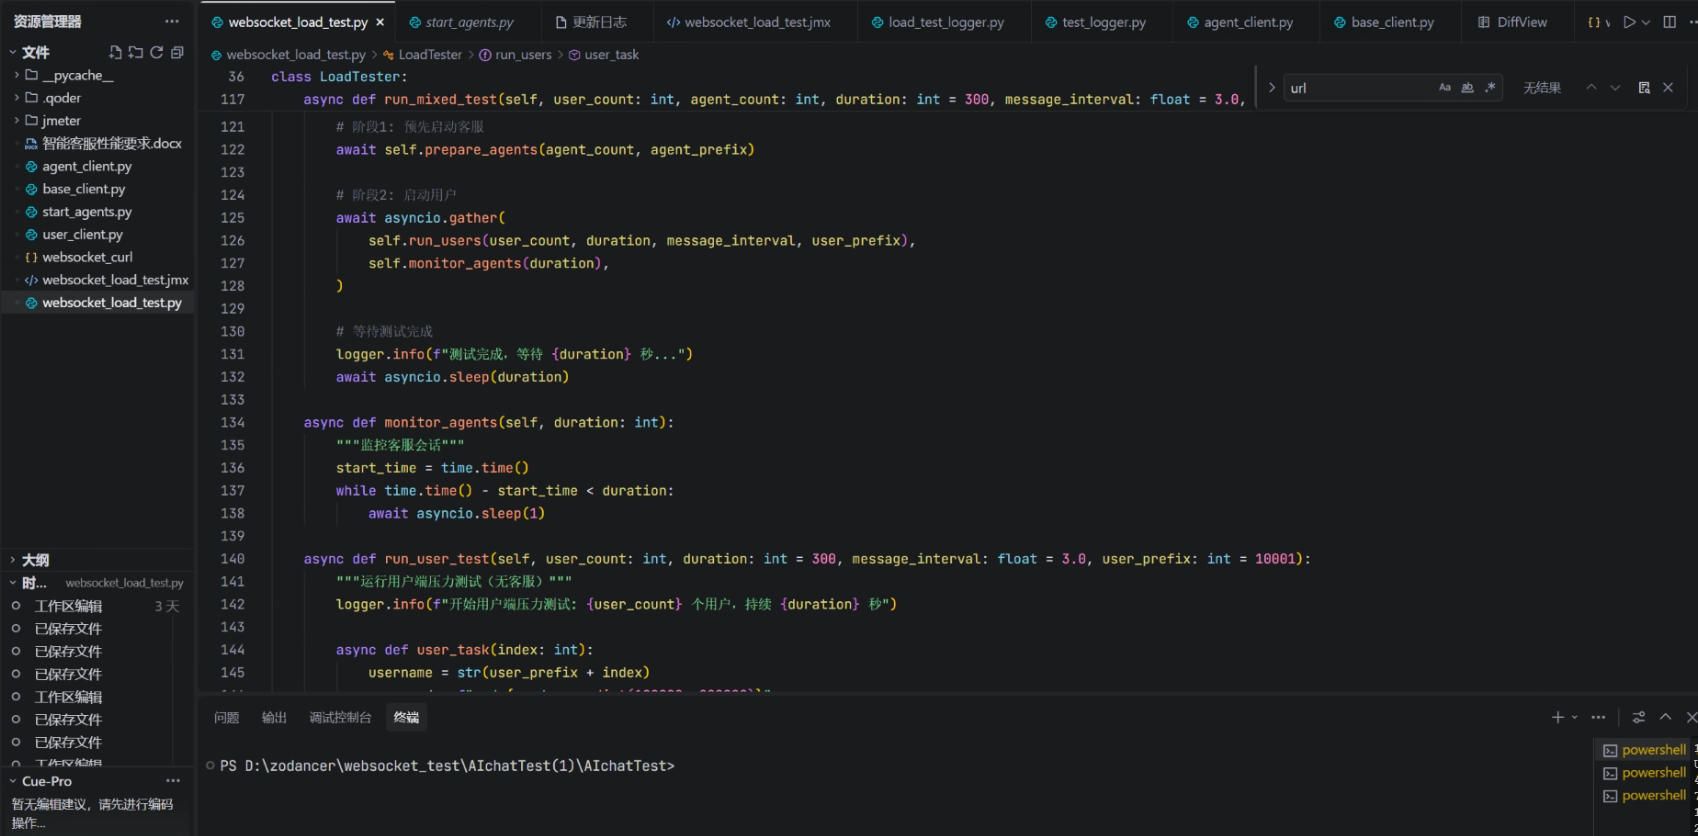Screen dimensions: 1698x836
Task: Switch to the load_test_logger.py tab
Action: (945, 22)
